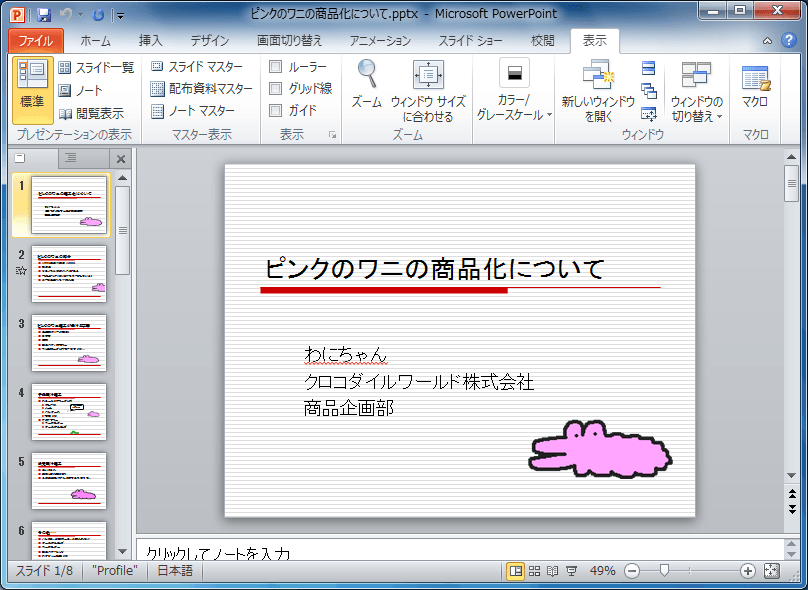This screenshot has height=590, width=808.
Task: Switch to ノート view
Action: tap(80, 91)
